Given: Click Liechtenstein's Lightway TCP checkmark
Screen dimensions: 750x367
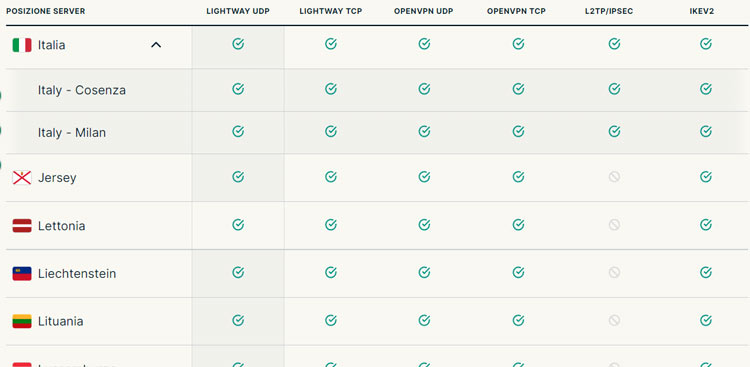Looking at the screenshot, I should tap(331, 272).
